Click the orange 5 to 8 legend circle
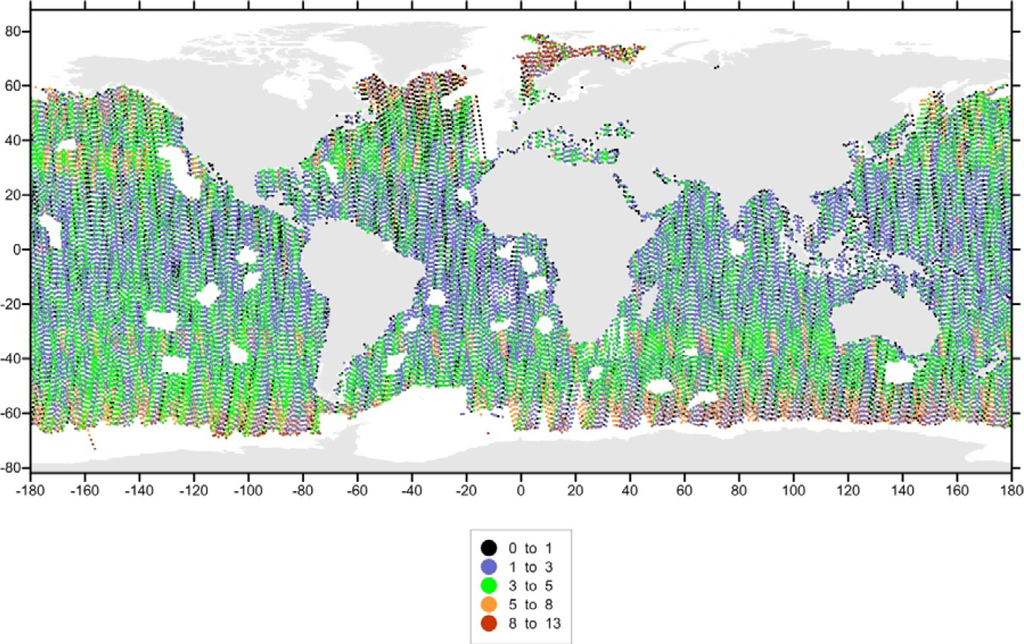This screenshot has width=1024, height=644. coord(489,604)
